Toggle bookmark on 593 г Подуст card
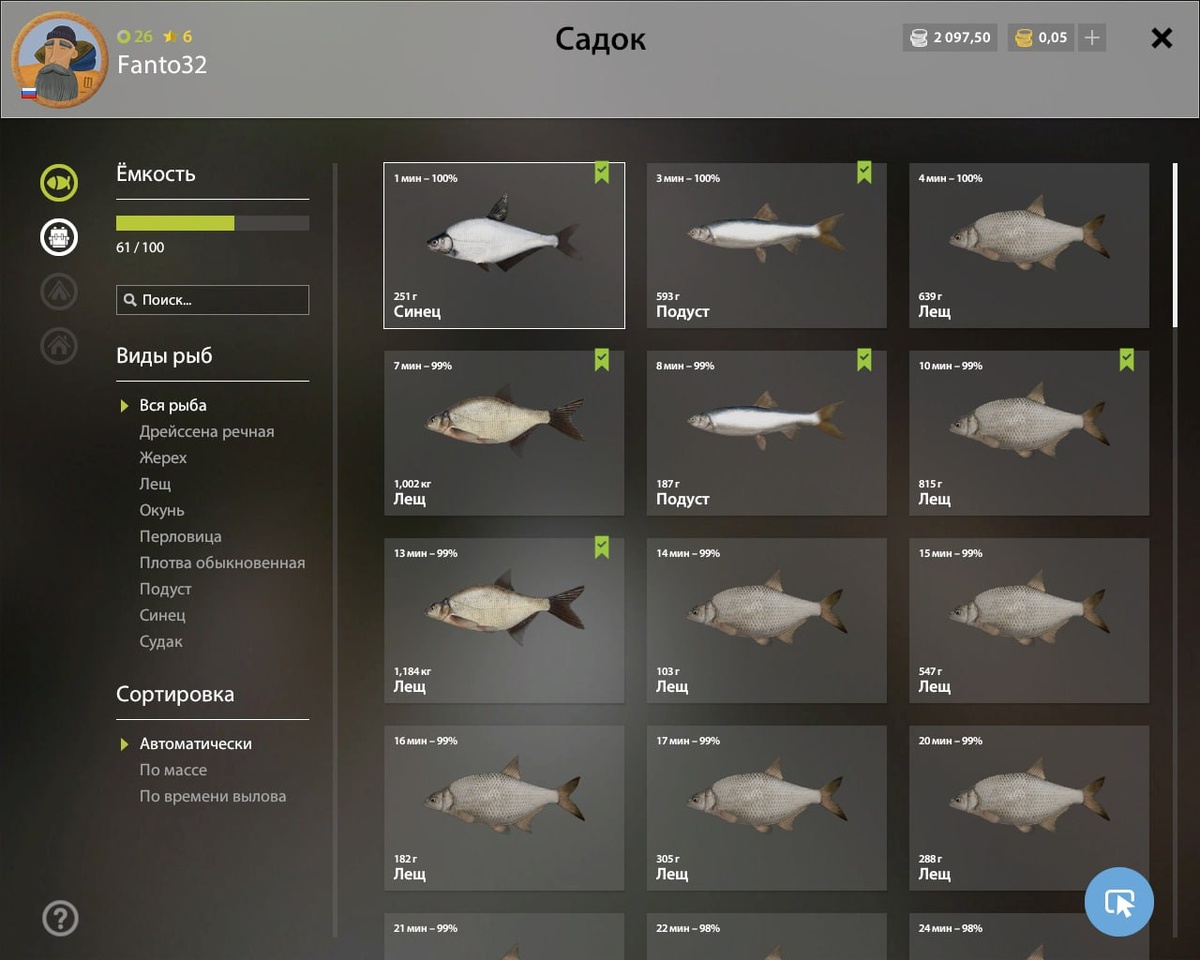This screenshot has height=960, width=1200. (x=864, y=173)
